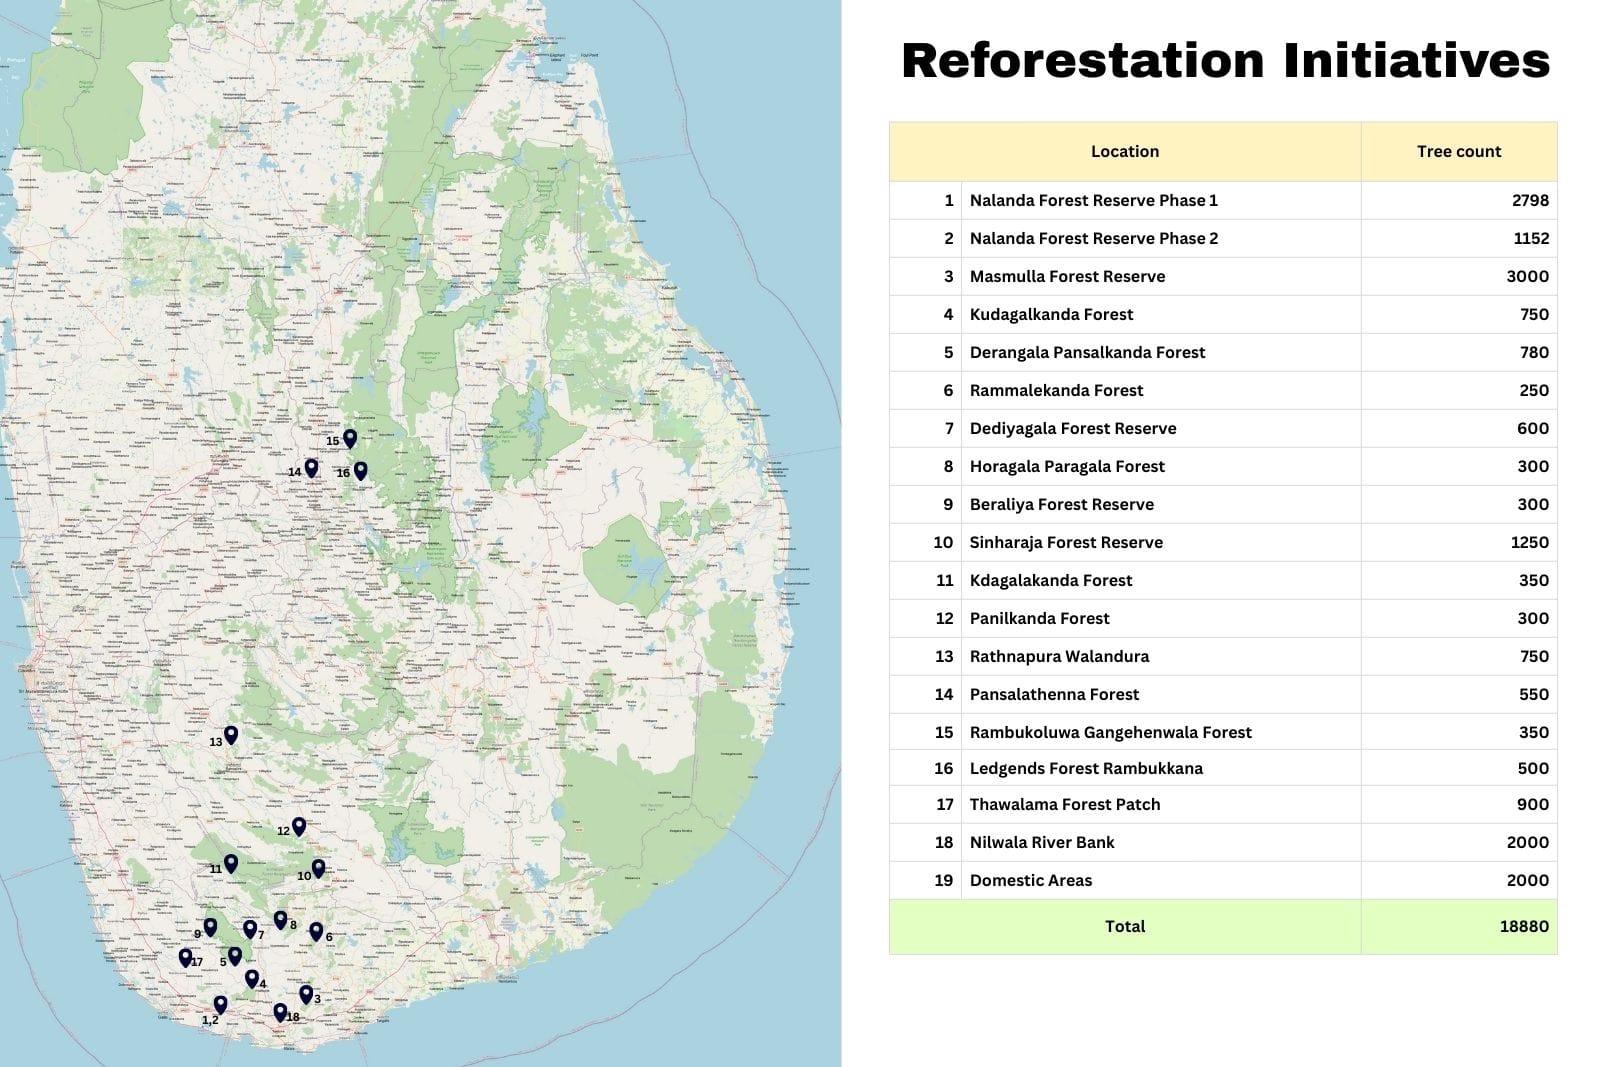Click the Location column header
1600x1067 pixels.
[1124, 152]
